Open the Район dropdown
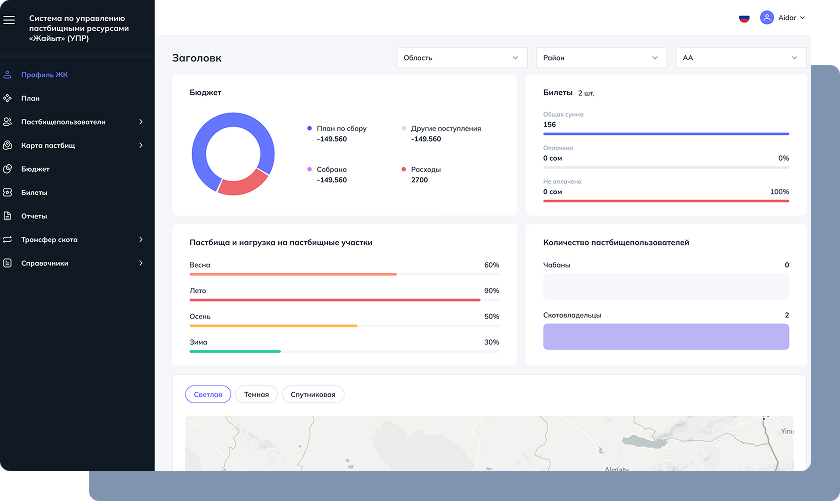Image resolution: width=840 pixels, height=501 pixels. [601, 58]
